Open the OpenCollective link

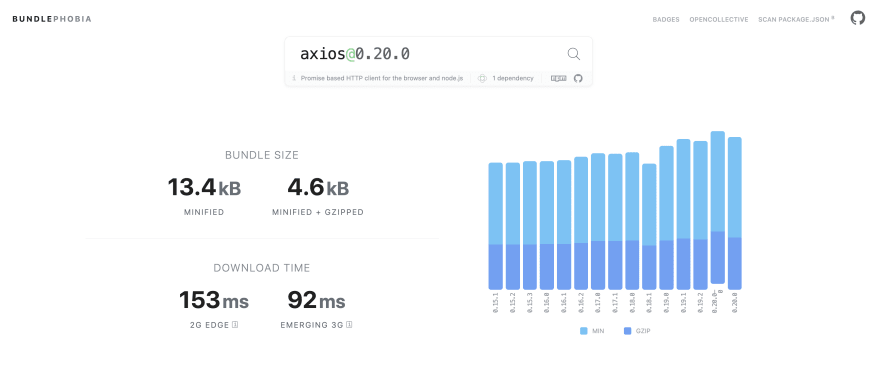tap(718, 20)
